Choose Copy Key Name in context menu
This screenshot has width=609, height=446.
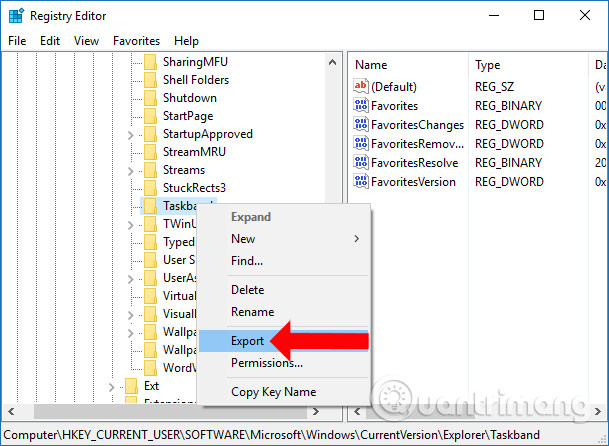(x=283, y=392)
